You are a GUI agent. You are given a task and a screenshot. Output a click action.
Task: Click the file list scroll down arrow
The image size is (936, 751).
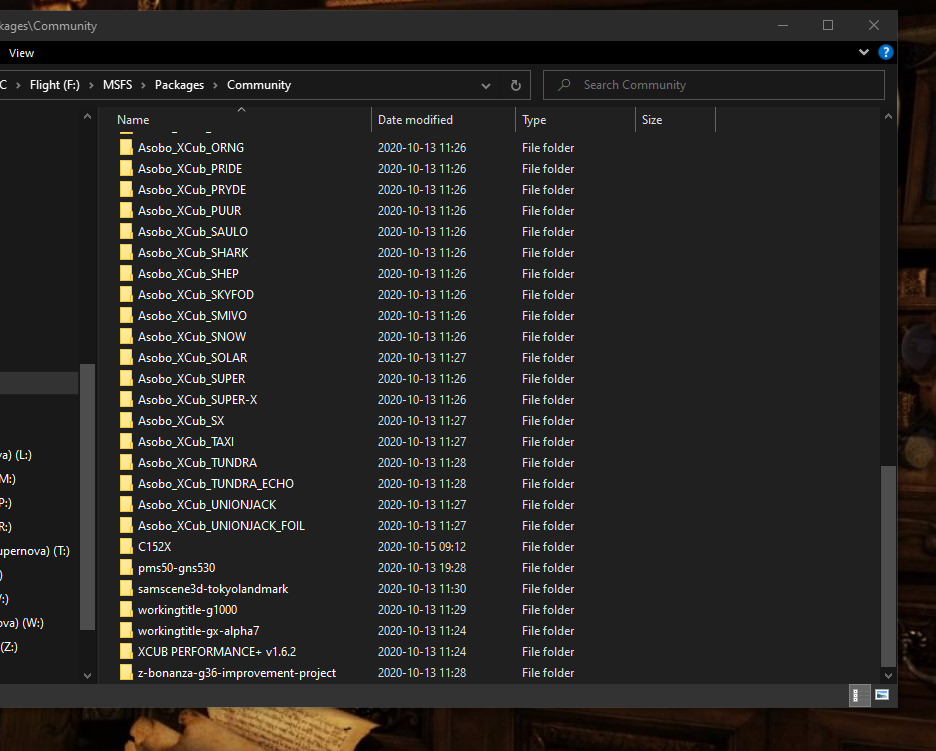point(888,675)
